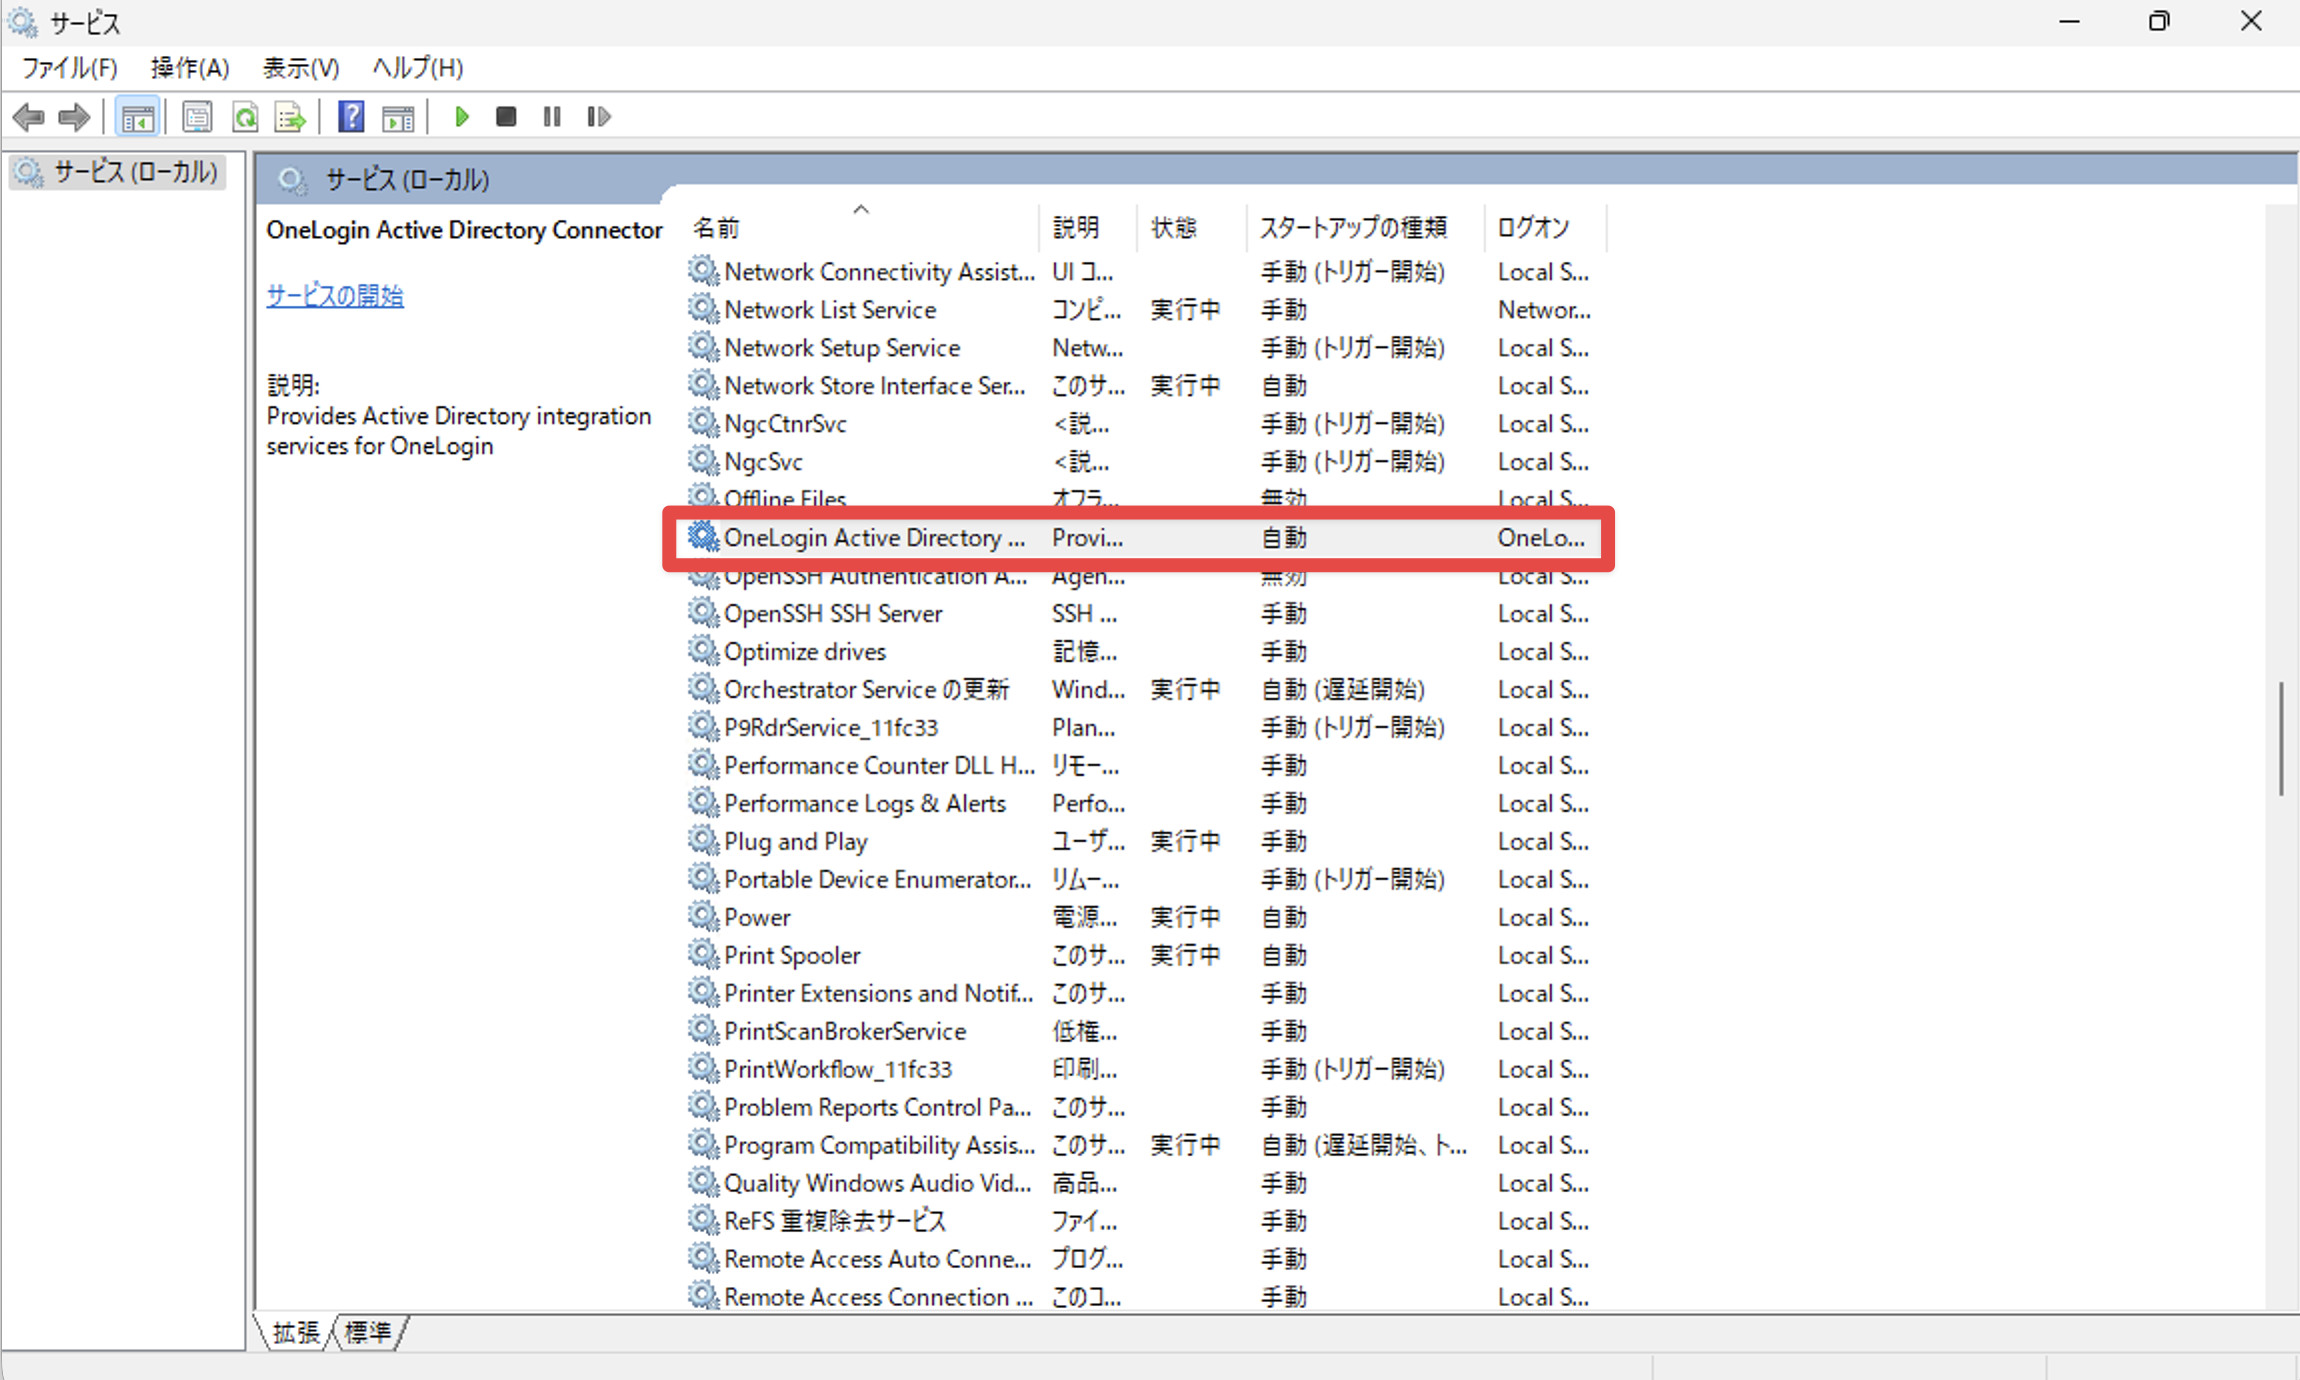Click the gear icon beside NgcSvc

703,461
